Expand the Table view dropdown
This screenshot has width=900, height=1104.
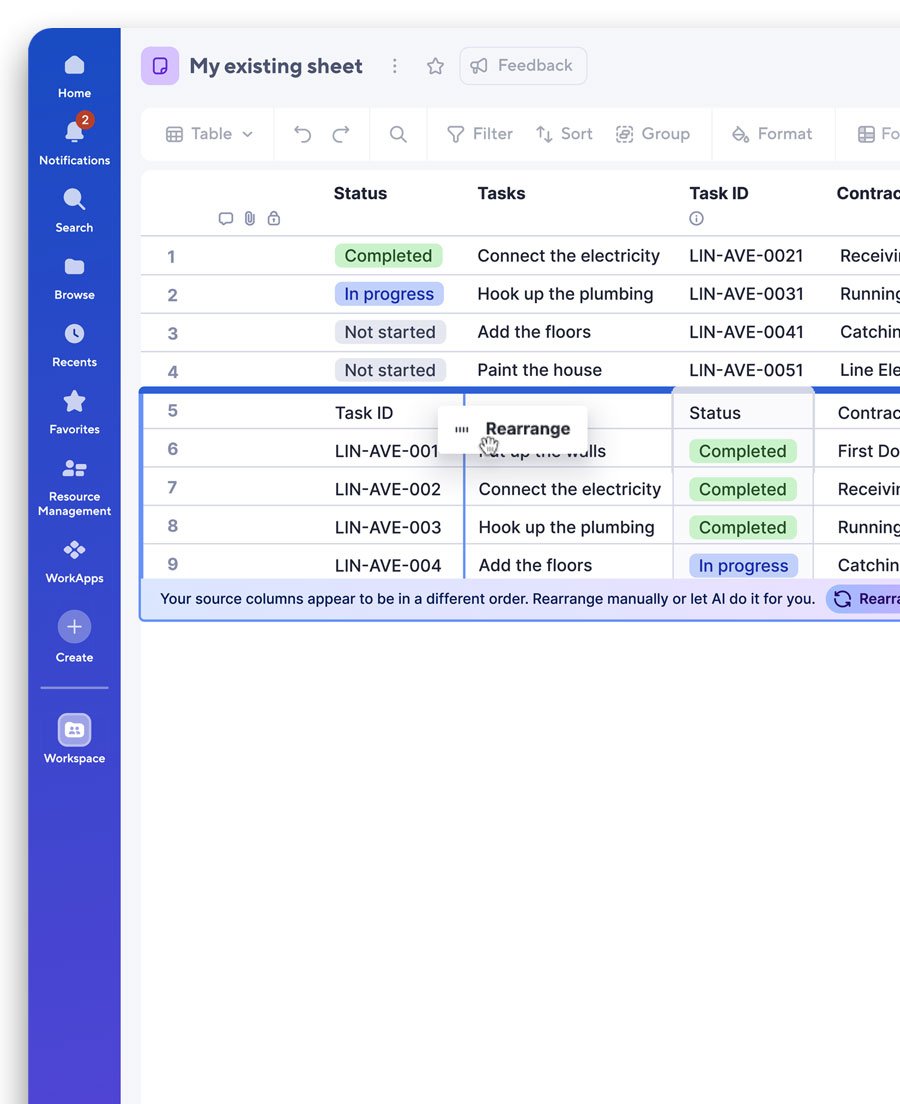point(209,134)
